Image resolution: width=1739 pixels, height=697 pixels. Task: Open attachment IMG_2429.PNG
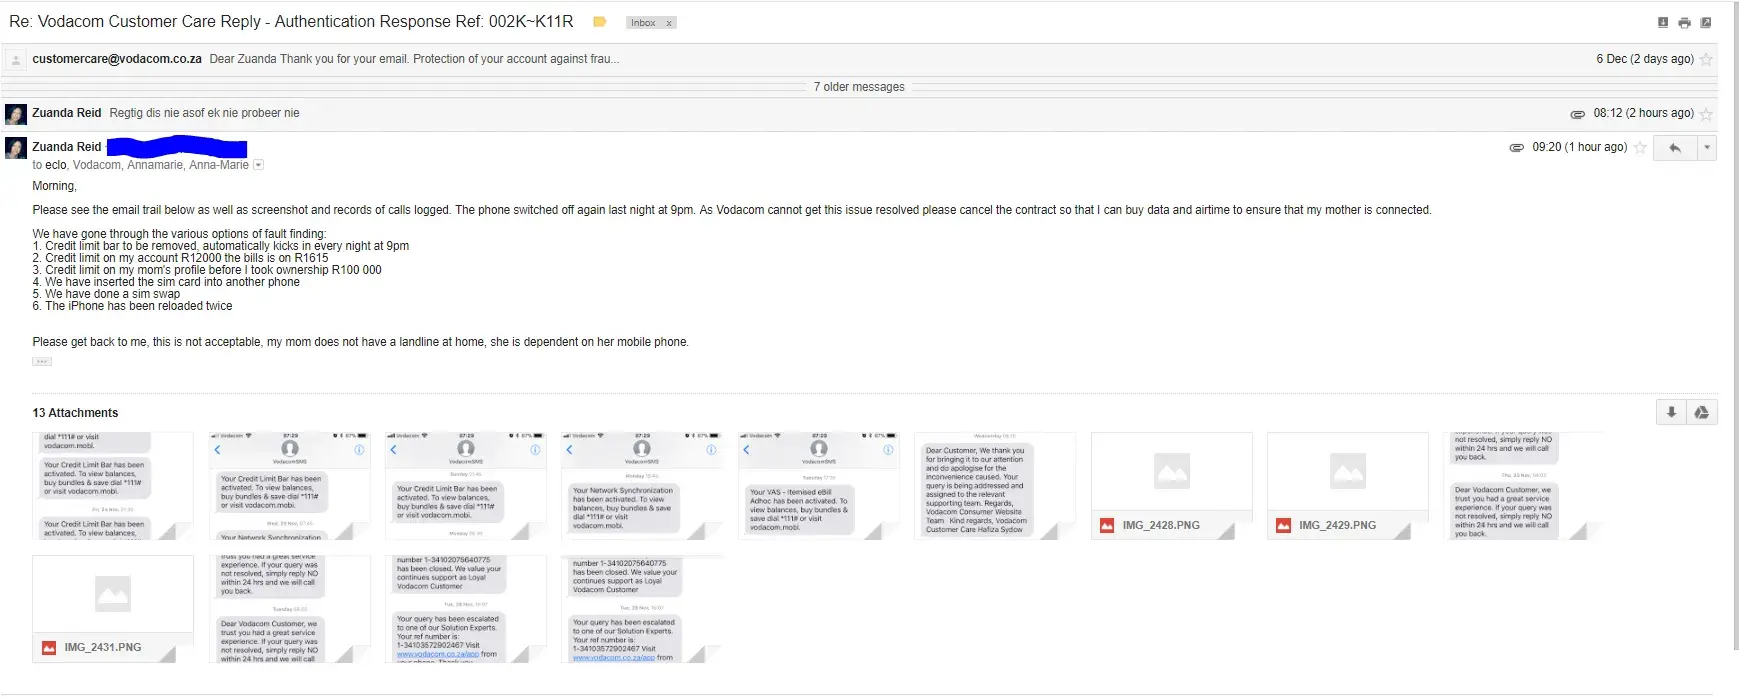pos(1348,486)
